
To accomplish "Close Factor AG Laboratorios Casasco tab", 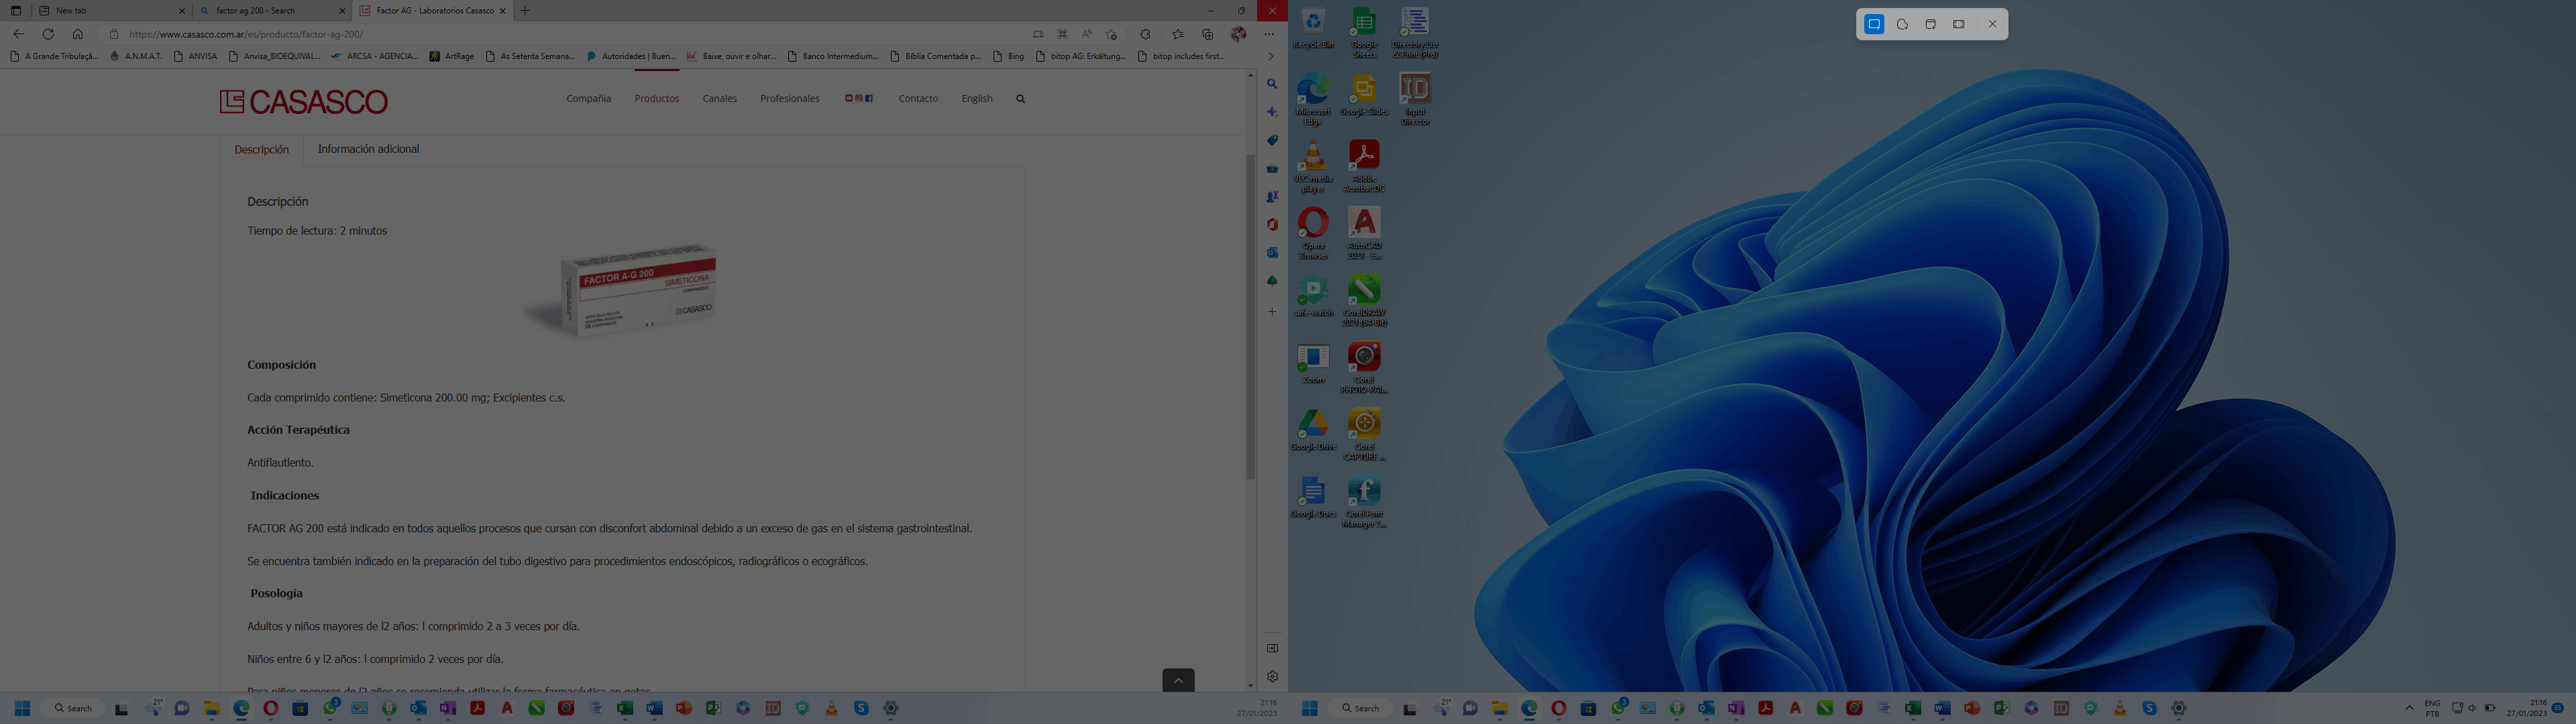I will 503,11.
